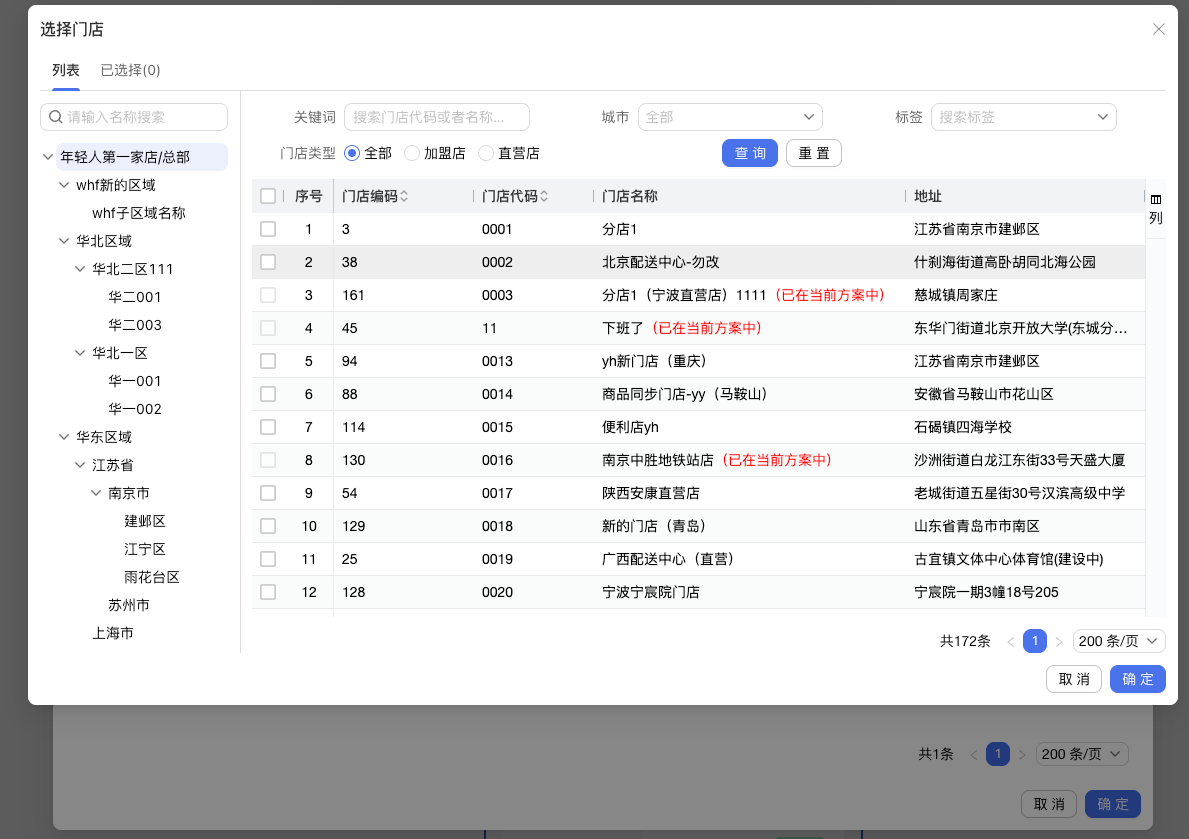Open the 城市 dropdown

729,117
